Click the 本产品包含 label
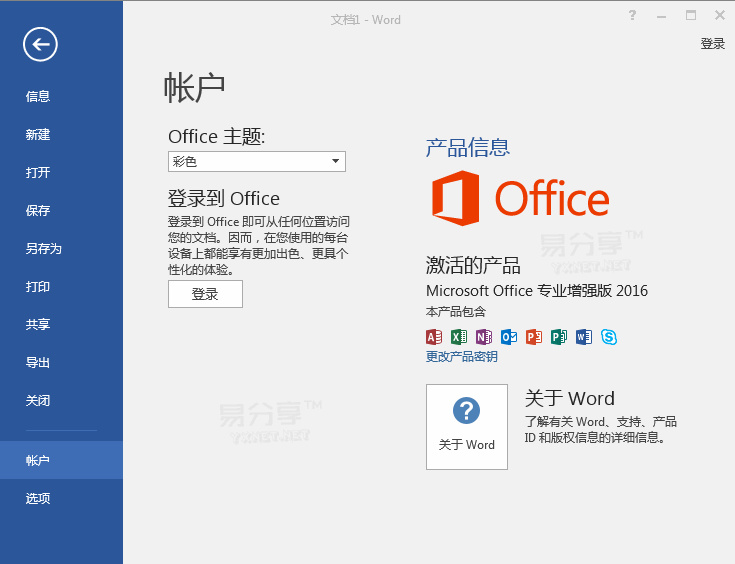 [x=456, y=312]
